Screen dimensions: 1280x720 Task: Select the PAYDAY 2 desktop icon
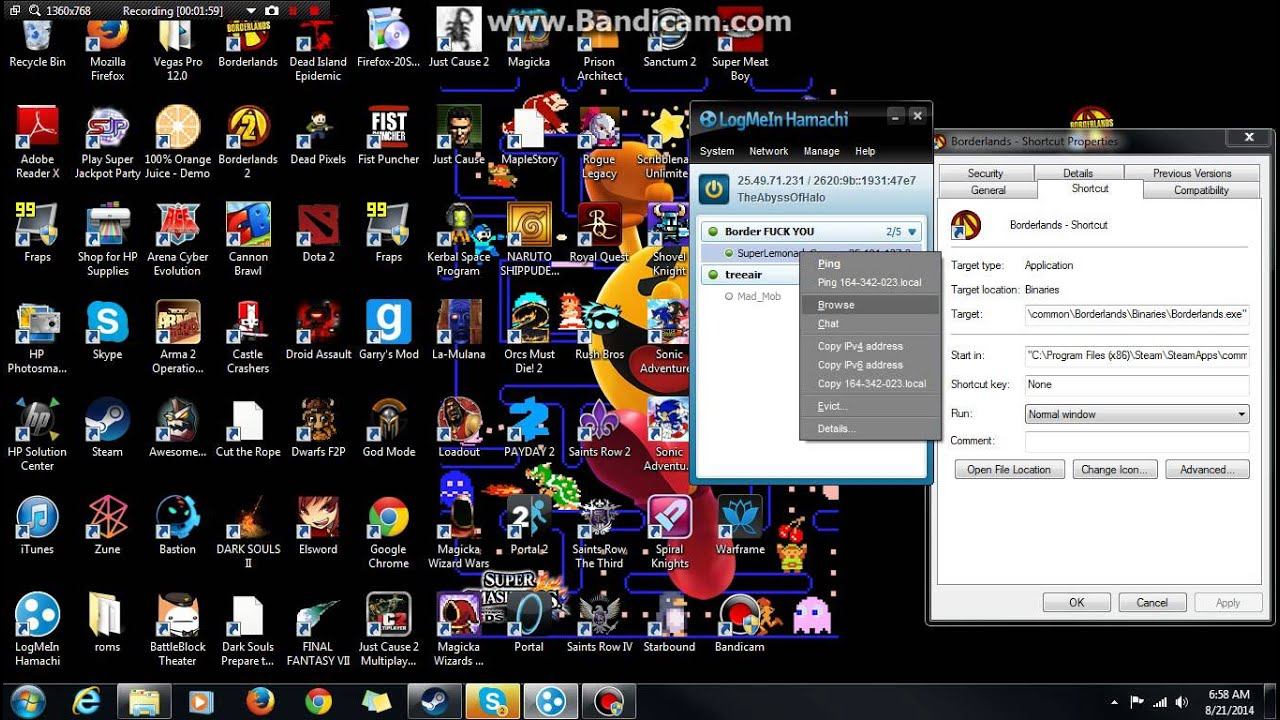point(529,427)
